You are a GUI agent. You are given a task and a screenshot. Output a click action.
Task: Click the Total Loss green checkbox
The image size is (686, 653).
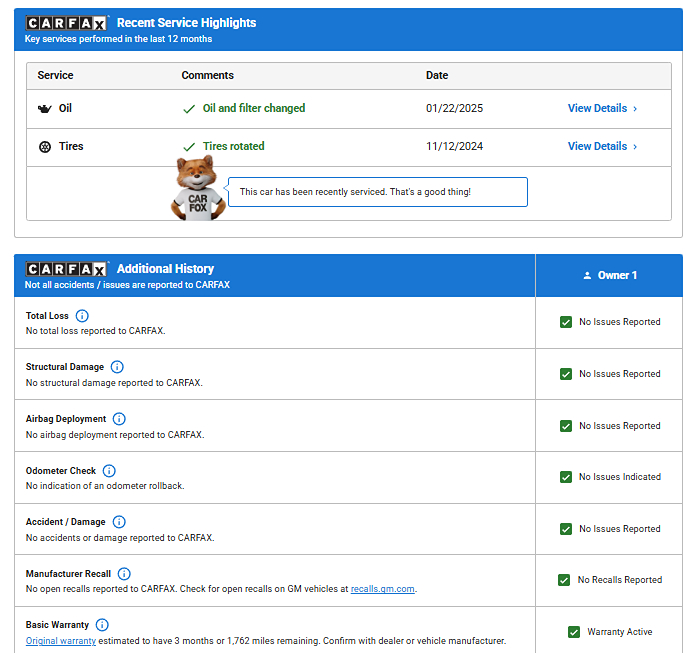[x=566, y=322]
